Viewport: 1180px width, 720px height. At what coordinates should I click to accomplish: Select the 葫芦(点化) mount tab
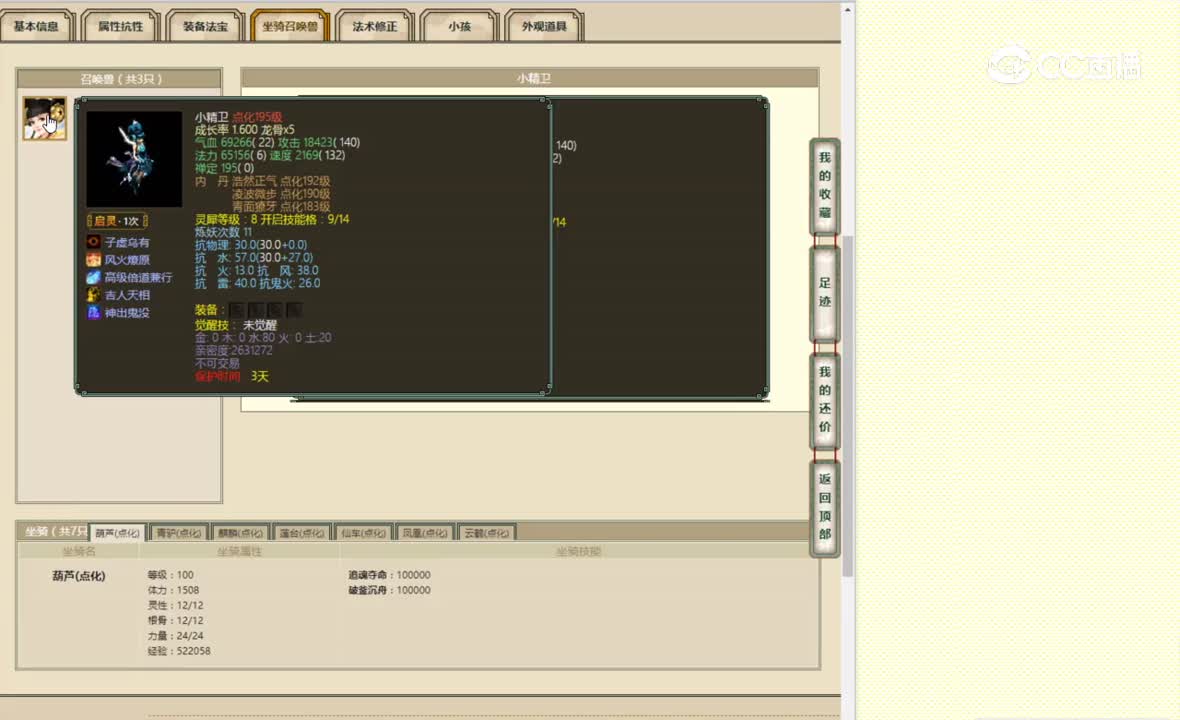click(x=117, y=533)
